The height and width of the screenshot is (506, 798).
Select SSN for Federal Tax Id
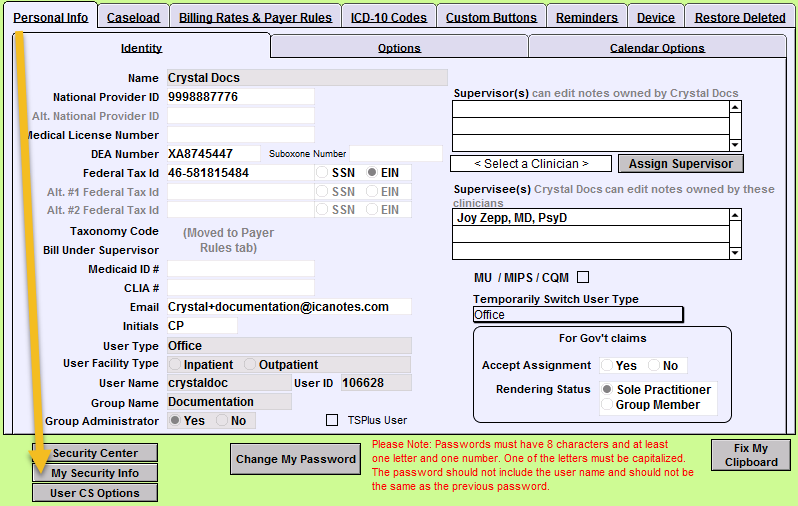point(324,173)
